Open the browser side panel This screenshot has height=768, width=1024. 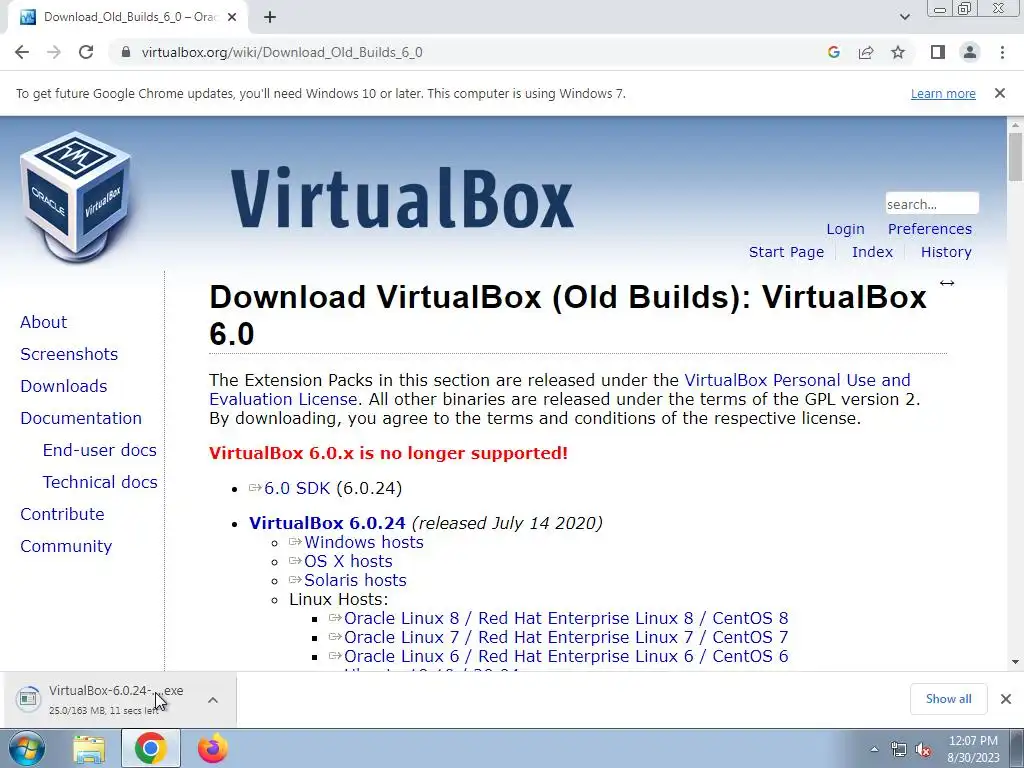[938, 52]
